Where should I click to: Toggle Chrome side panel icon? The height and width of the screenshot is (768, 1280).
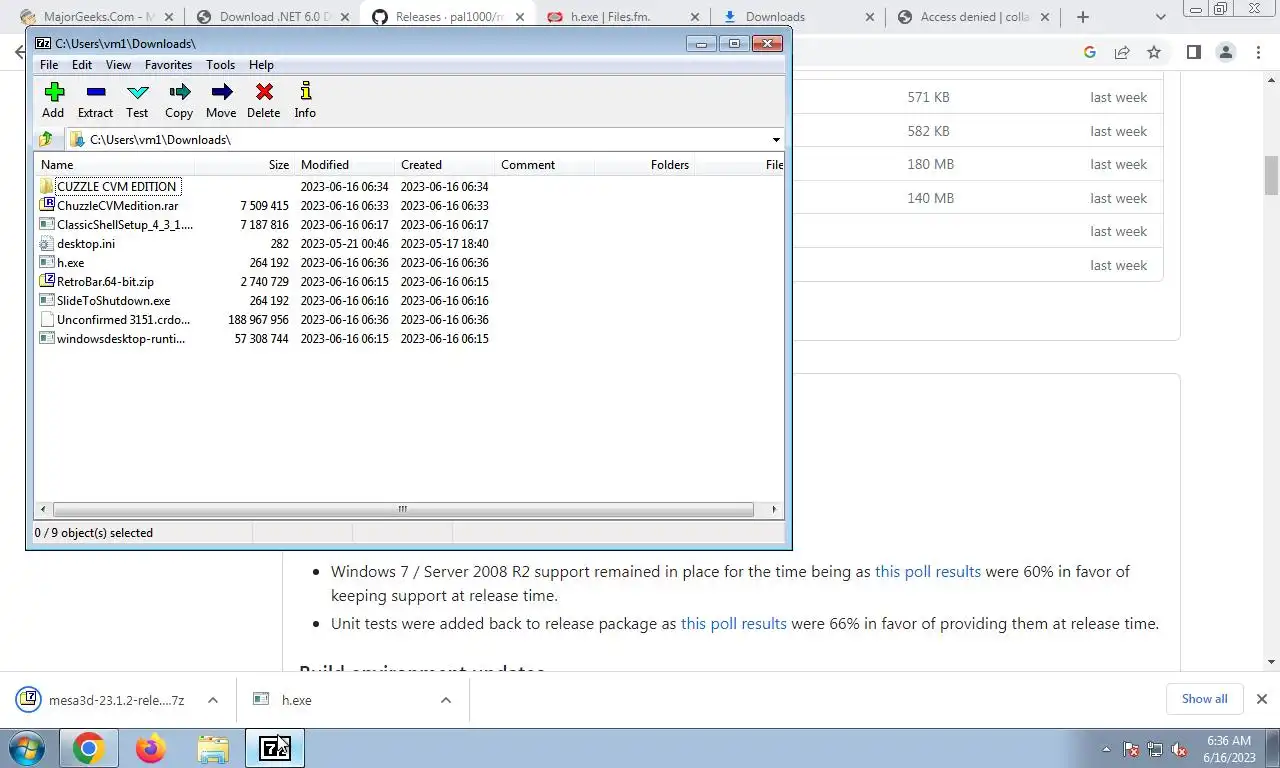click(1193, 52)
